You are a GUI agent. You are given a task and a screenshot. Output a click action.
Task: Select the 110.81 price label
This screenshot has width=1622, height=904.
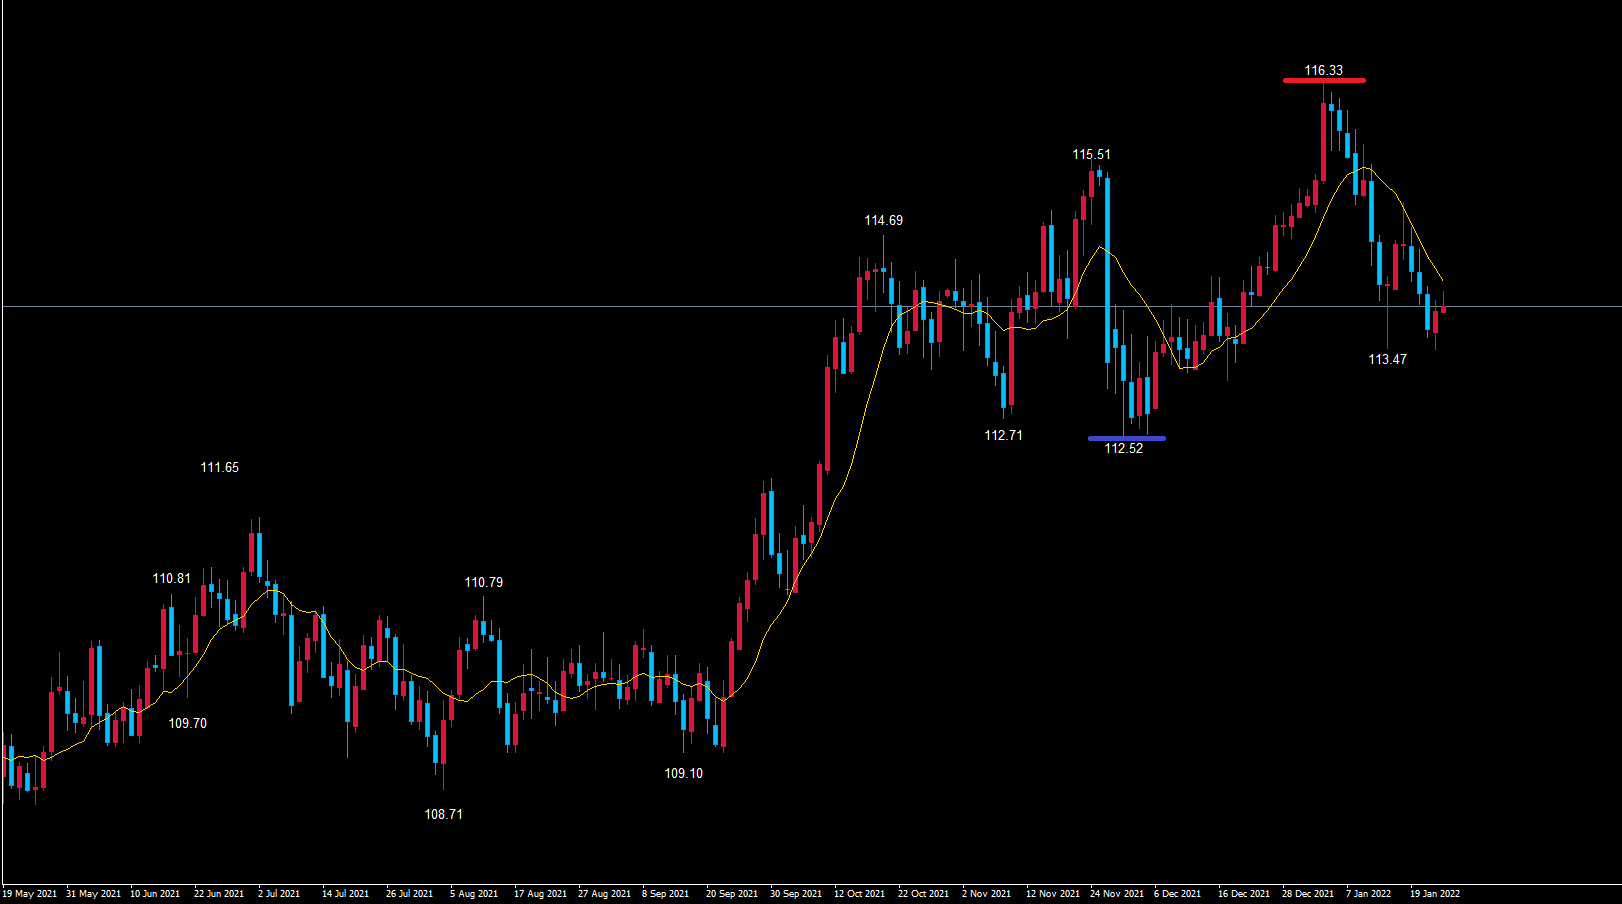click(171, 578)
